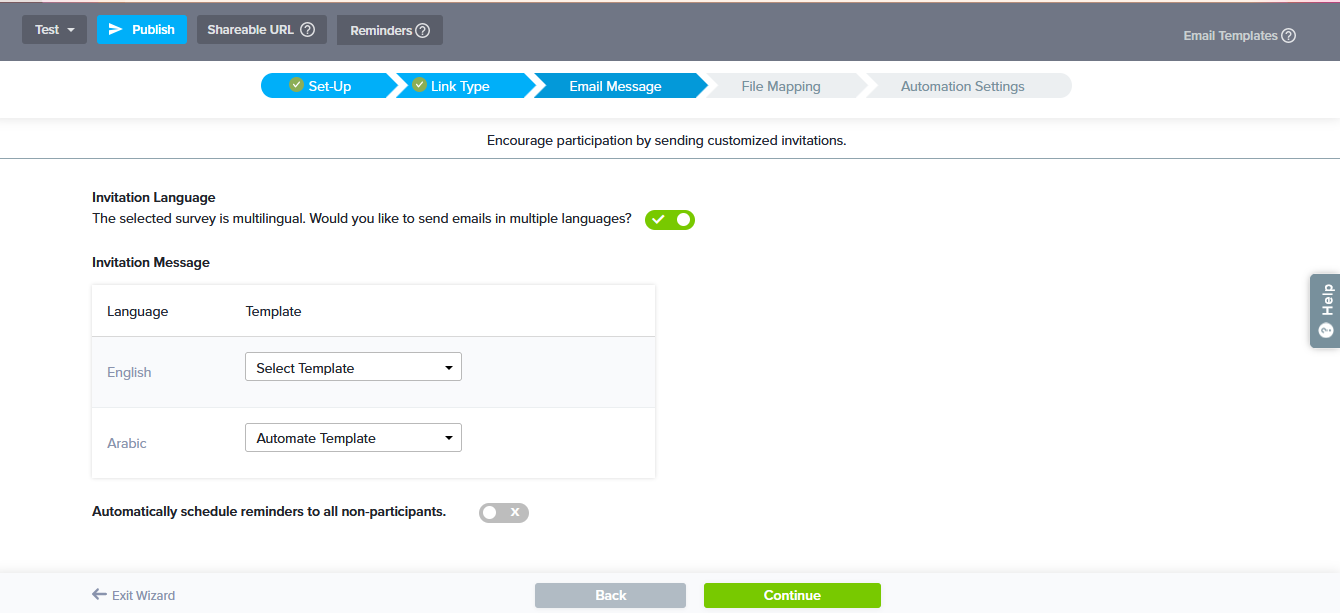Click the Reminders help question mark icon
The image size is (1340, 613).
point(423,31)
